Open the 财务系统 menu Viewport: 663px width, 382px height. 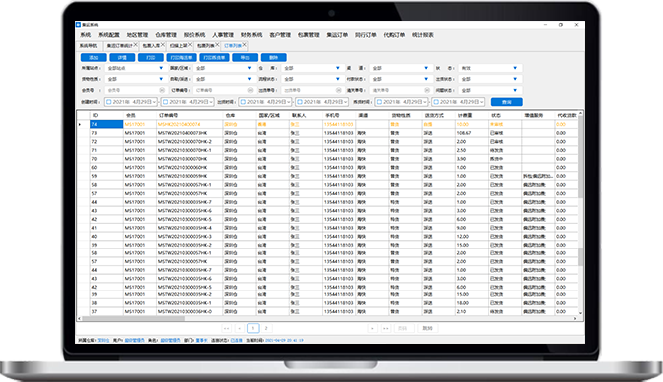(252, 35)
